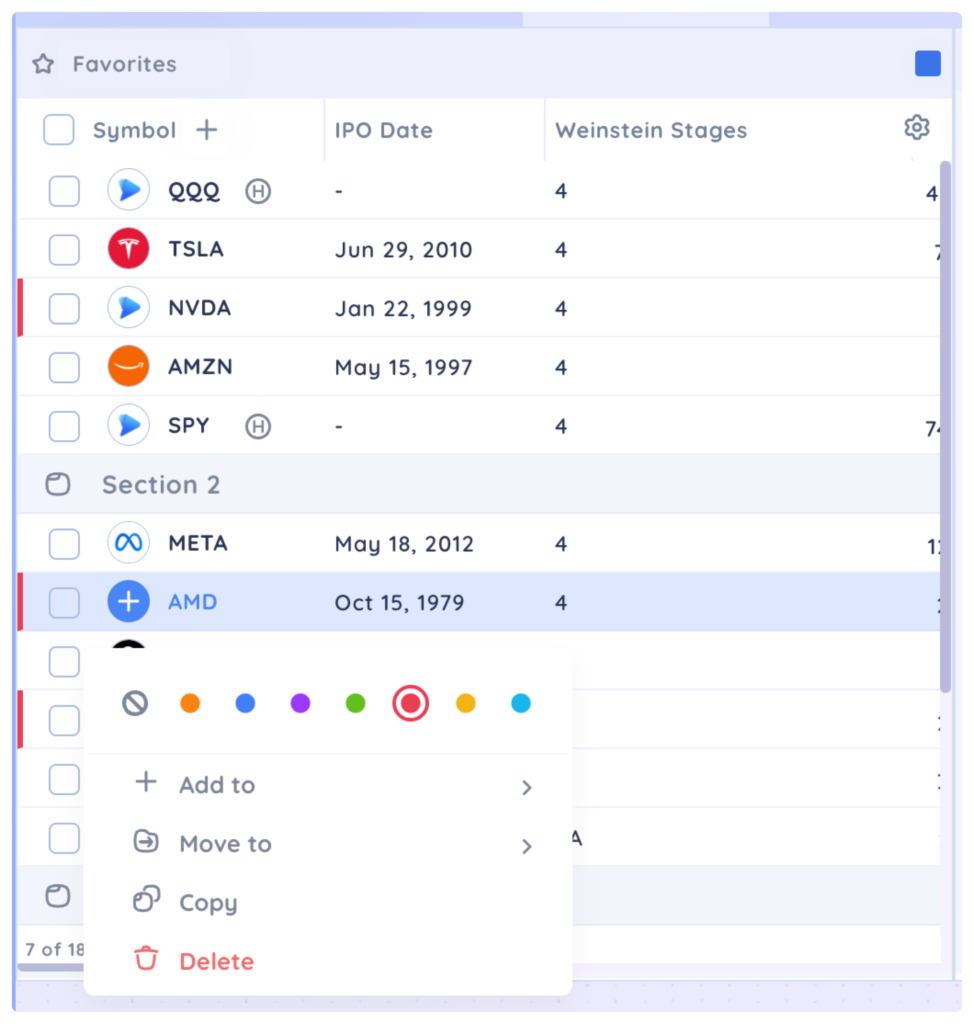Toggle the select-all checkbox beside Symbol

[59, 129]
